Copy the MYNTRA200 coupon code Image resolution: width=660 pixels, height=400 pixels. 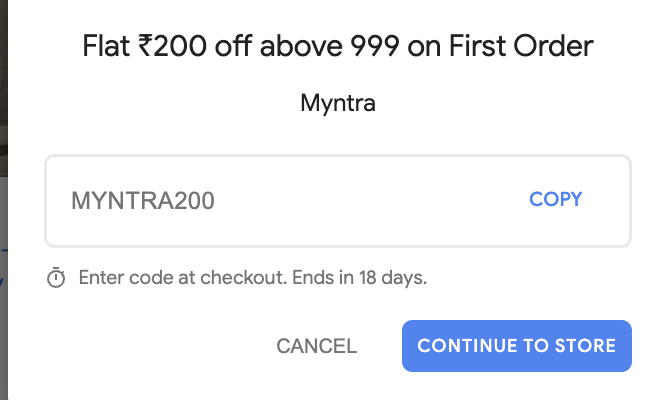tap(555, 200)
